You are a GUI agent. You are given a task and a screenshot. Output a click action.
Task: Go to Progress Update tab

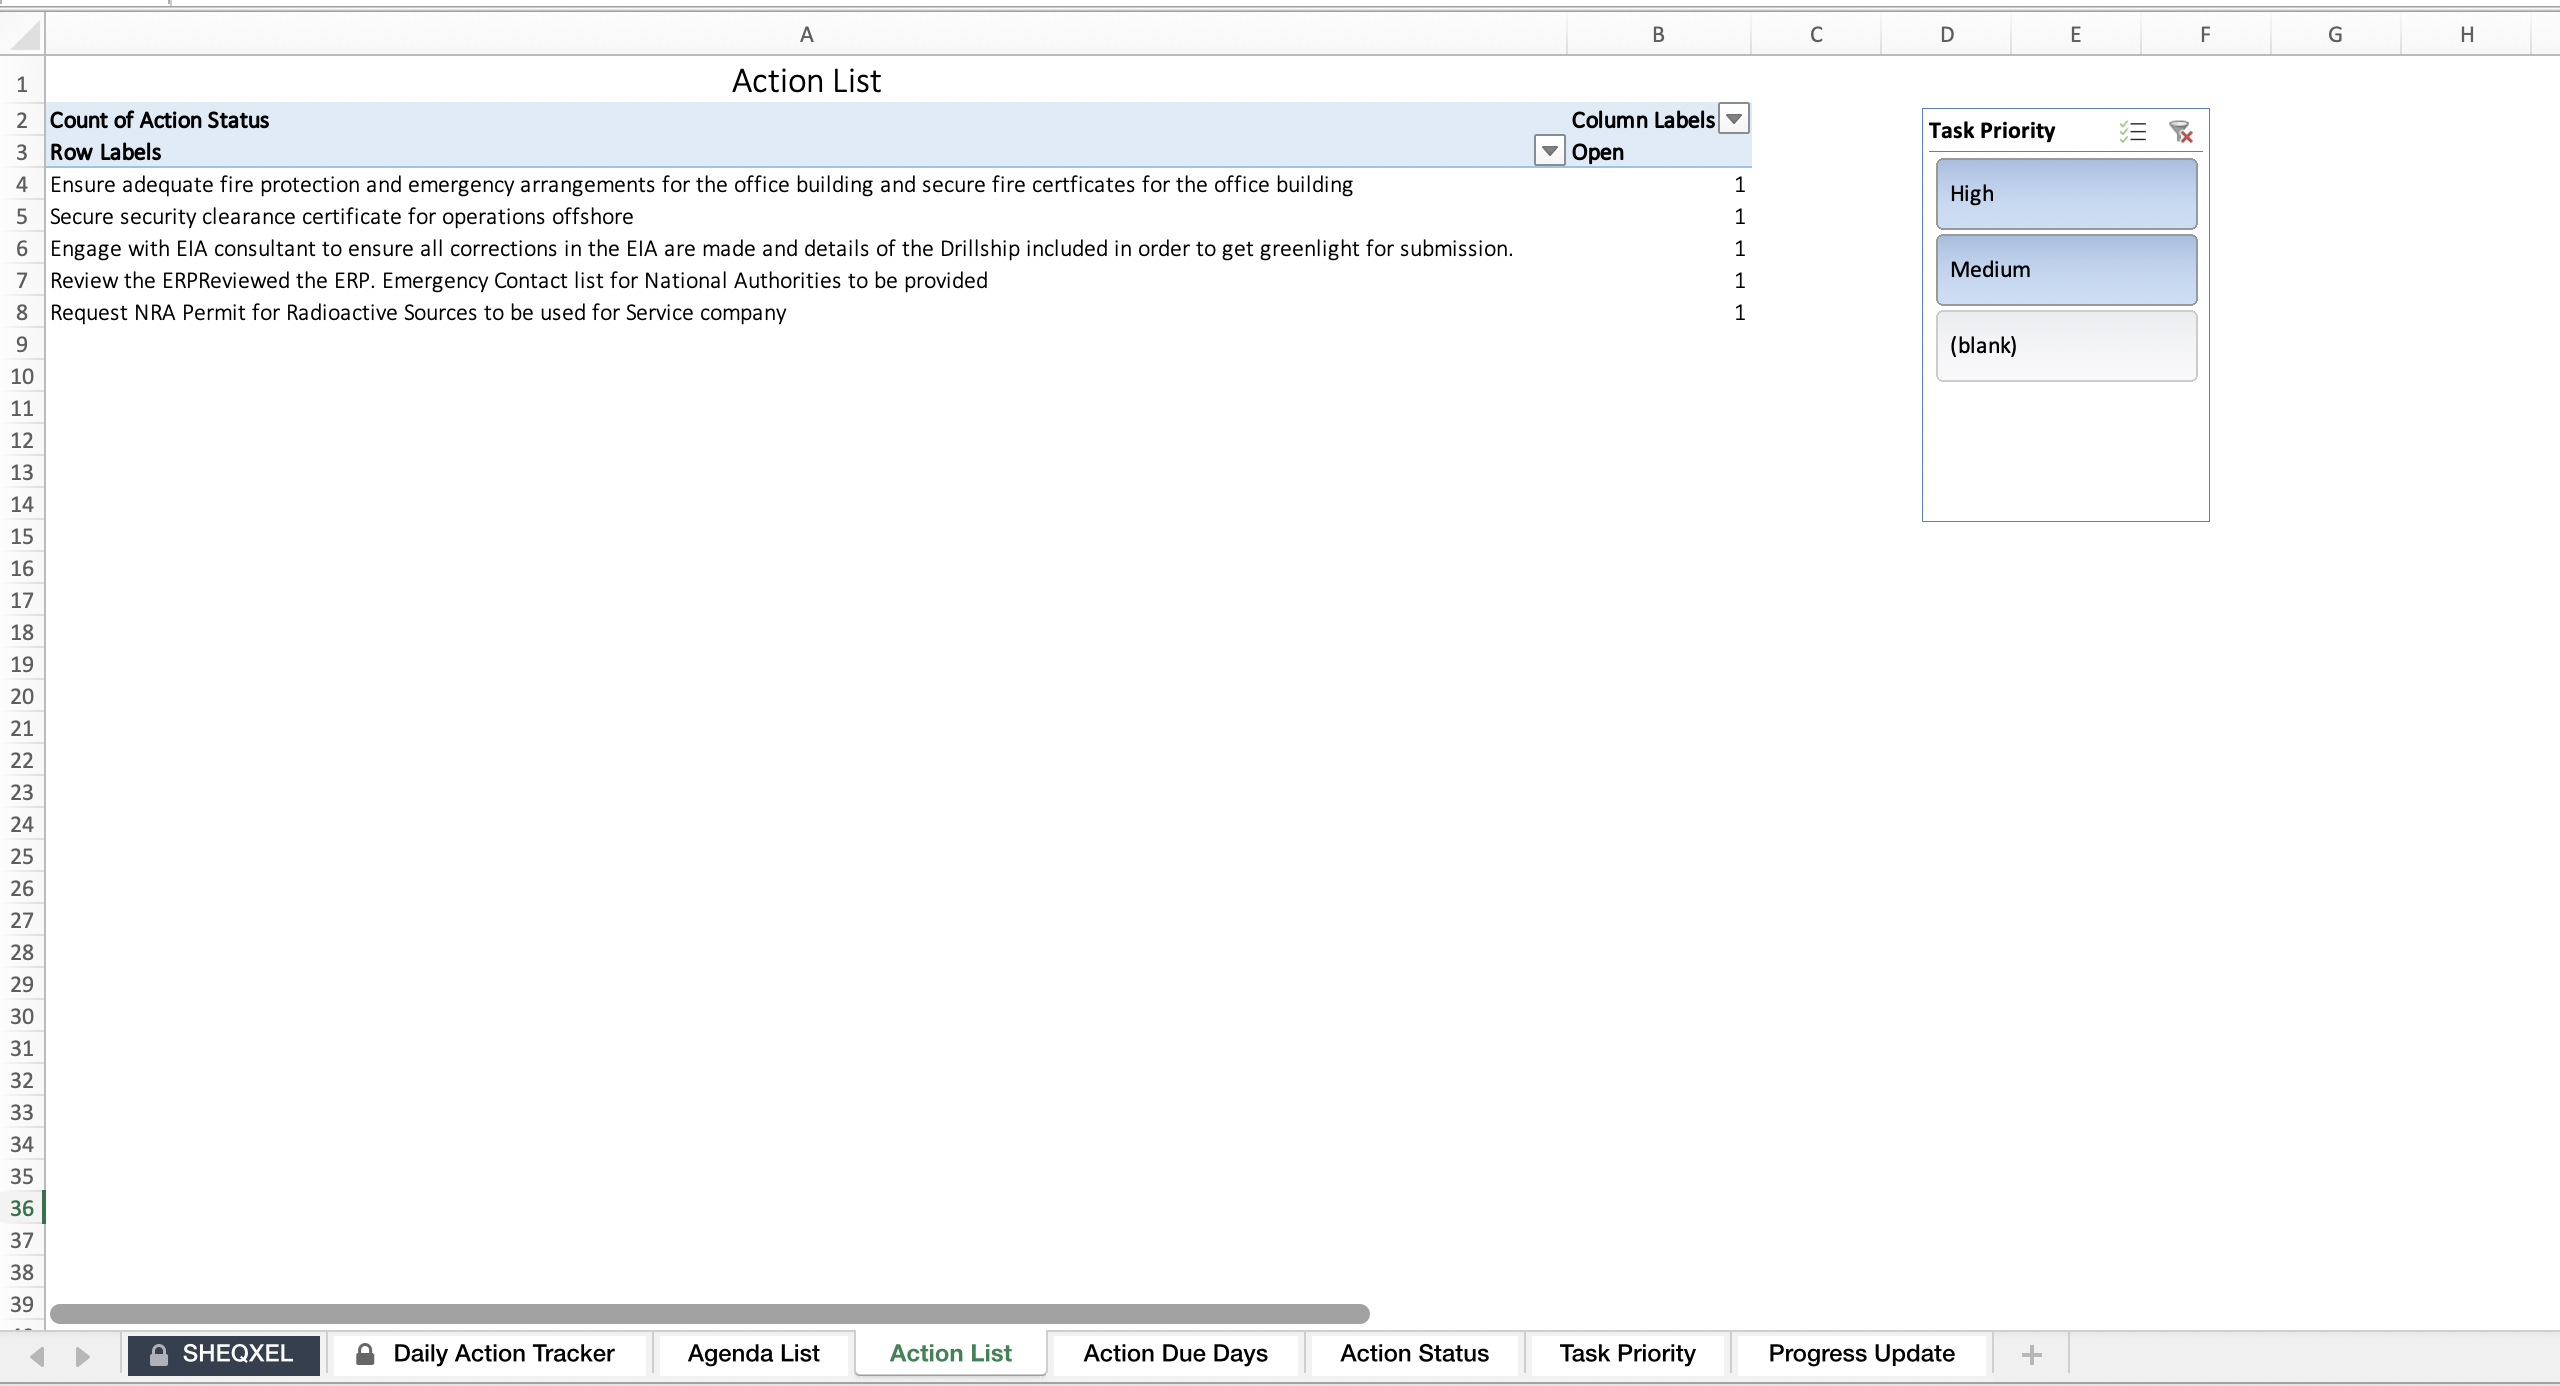[x=1861, y=1354]
